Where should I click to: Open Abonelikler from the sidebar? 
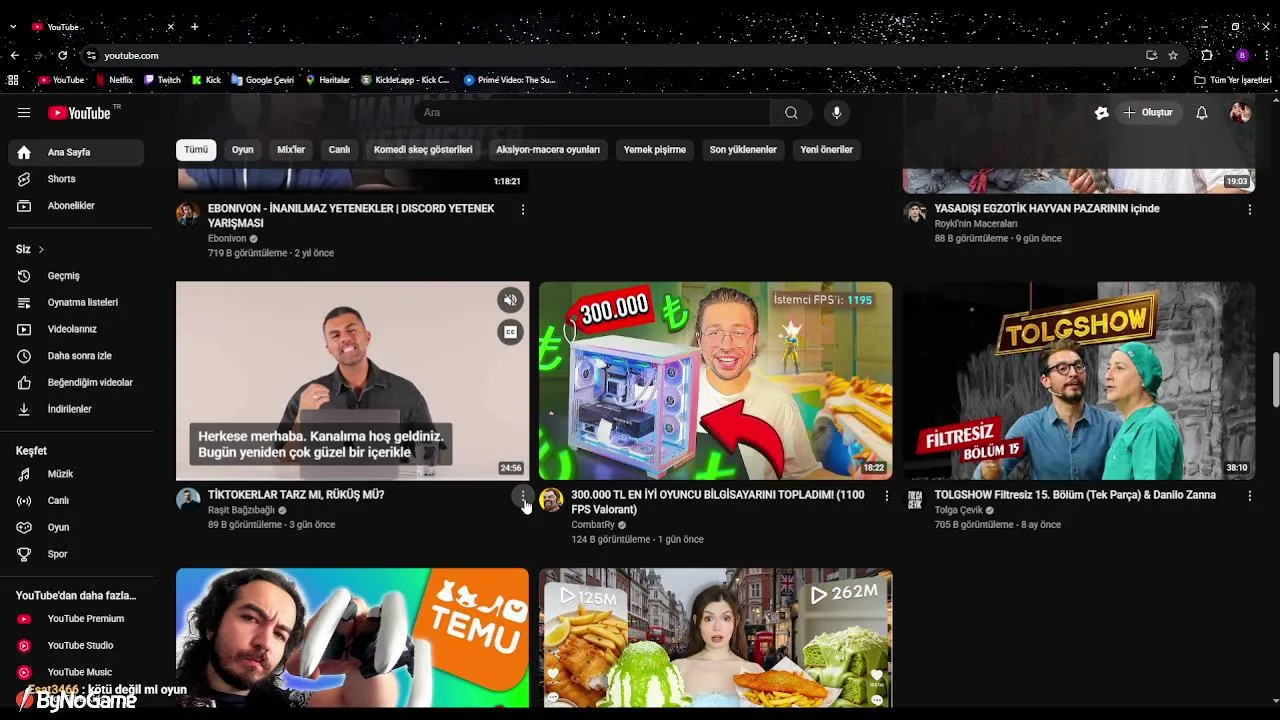coord(76,206)
